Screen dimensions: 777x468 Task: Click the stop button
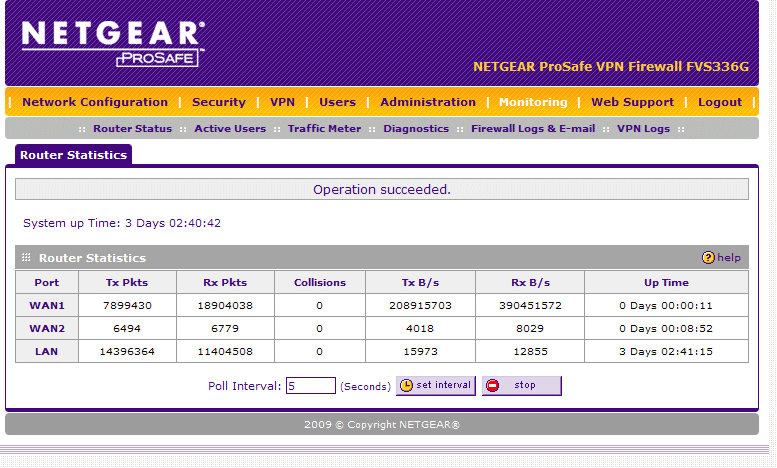click(x=522, y=386)
